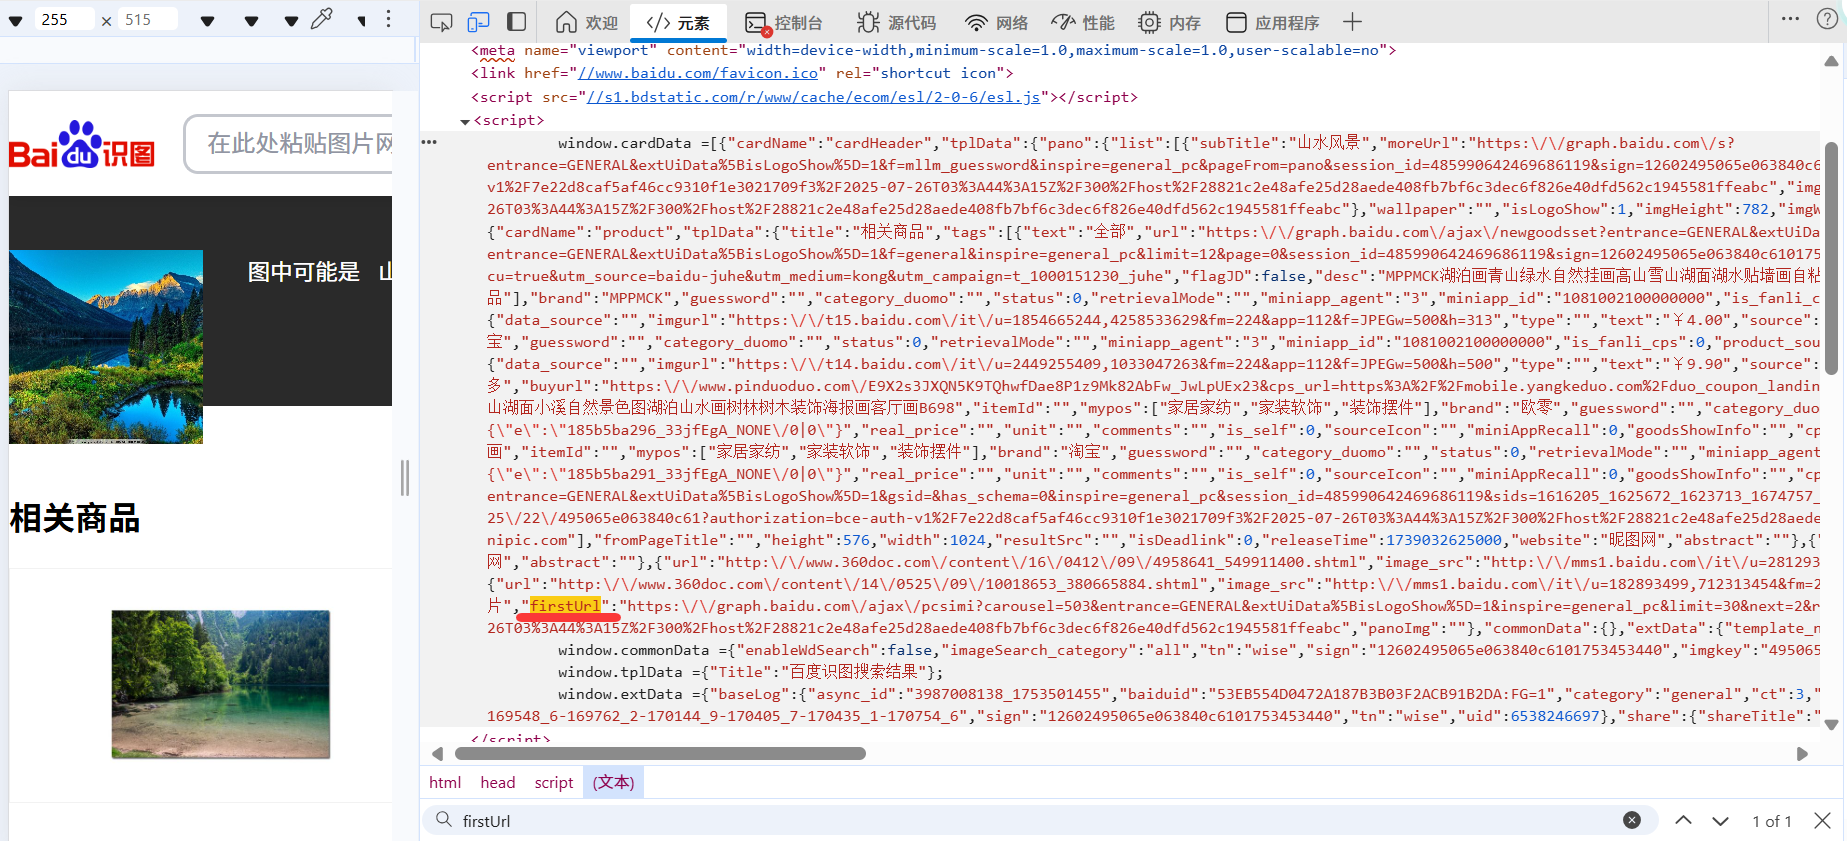Click the horizontal scrollbar thumb in Elements
Viewport: 1847px width, 841px height.
(660, 754)
